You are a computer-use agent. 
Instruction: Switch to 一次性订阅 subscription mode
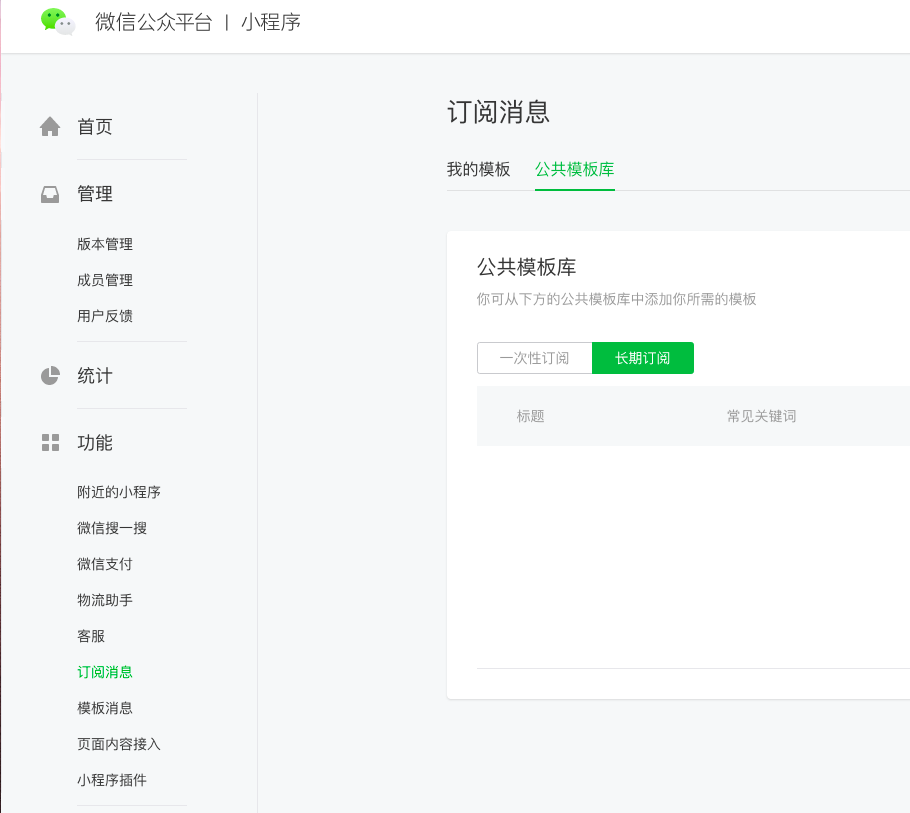coord(534,357)
